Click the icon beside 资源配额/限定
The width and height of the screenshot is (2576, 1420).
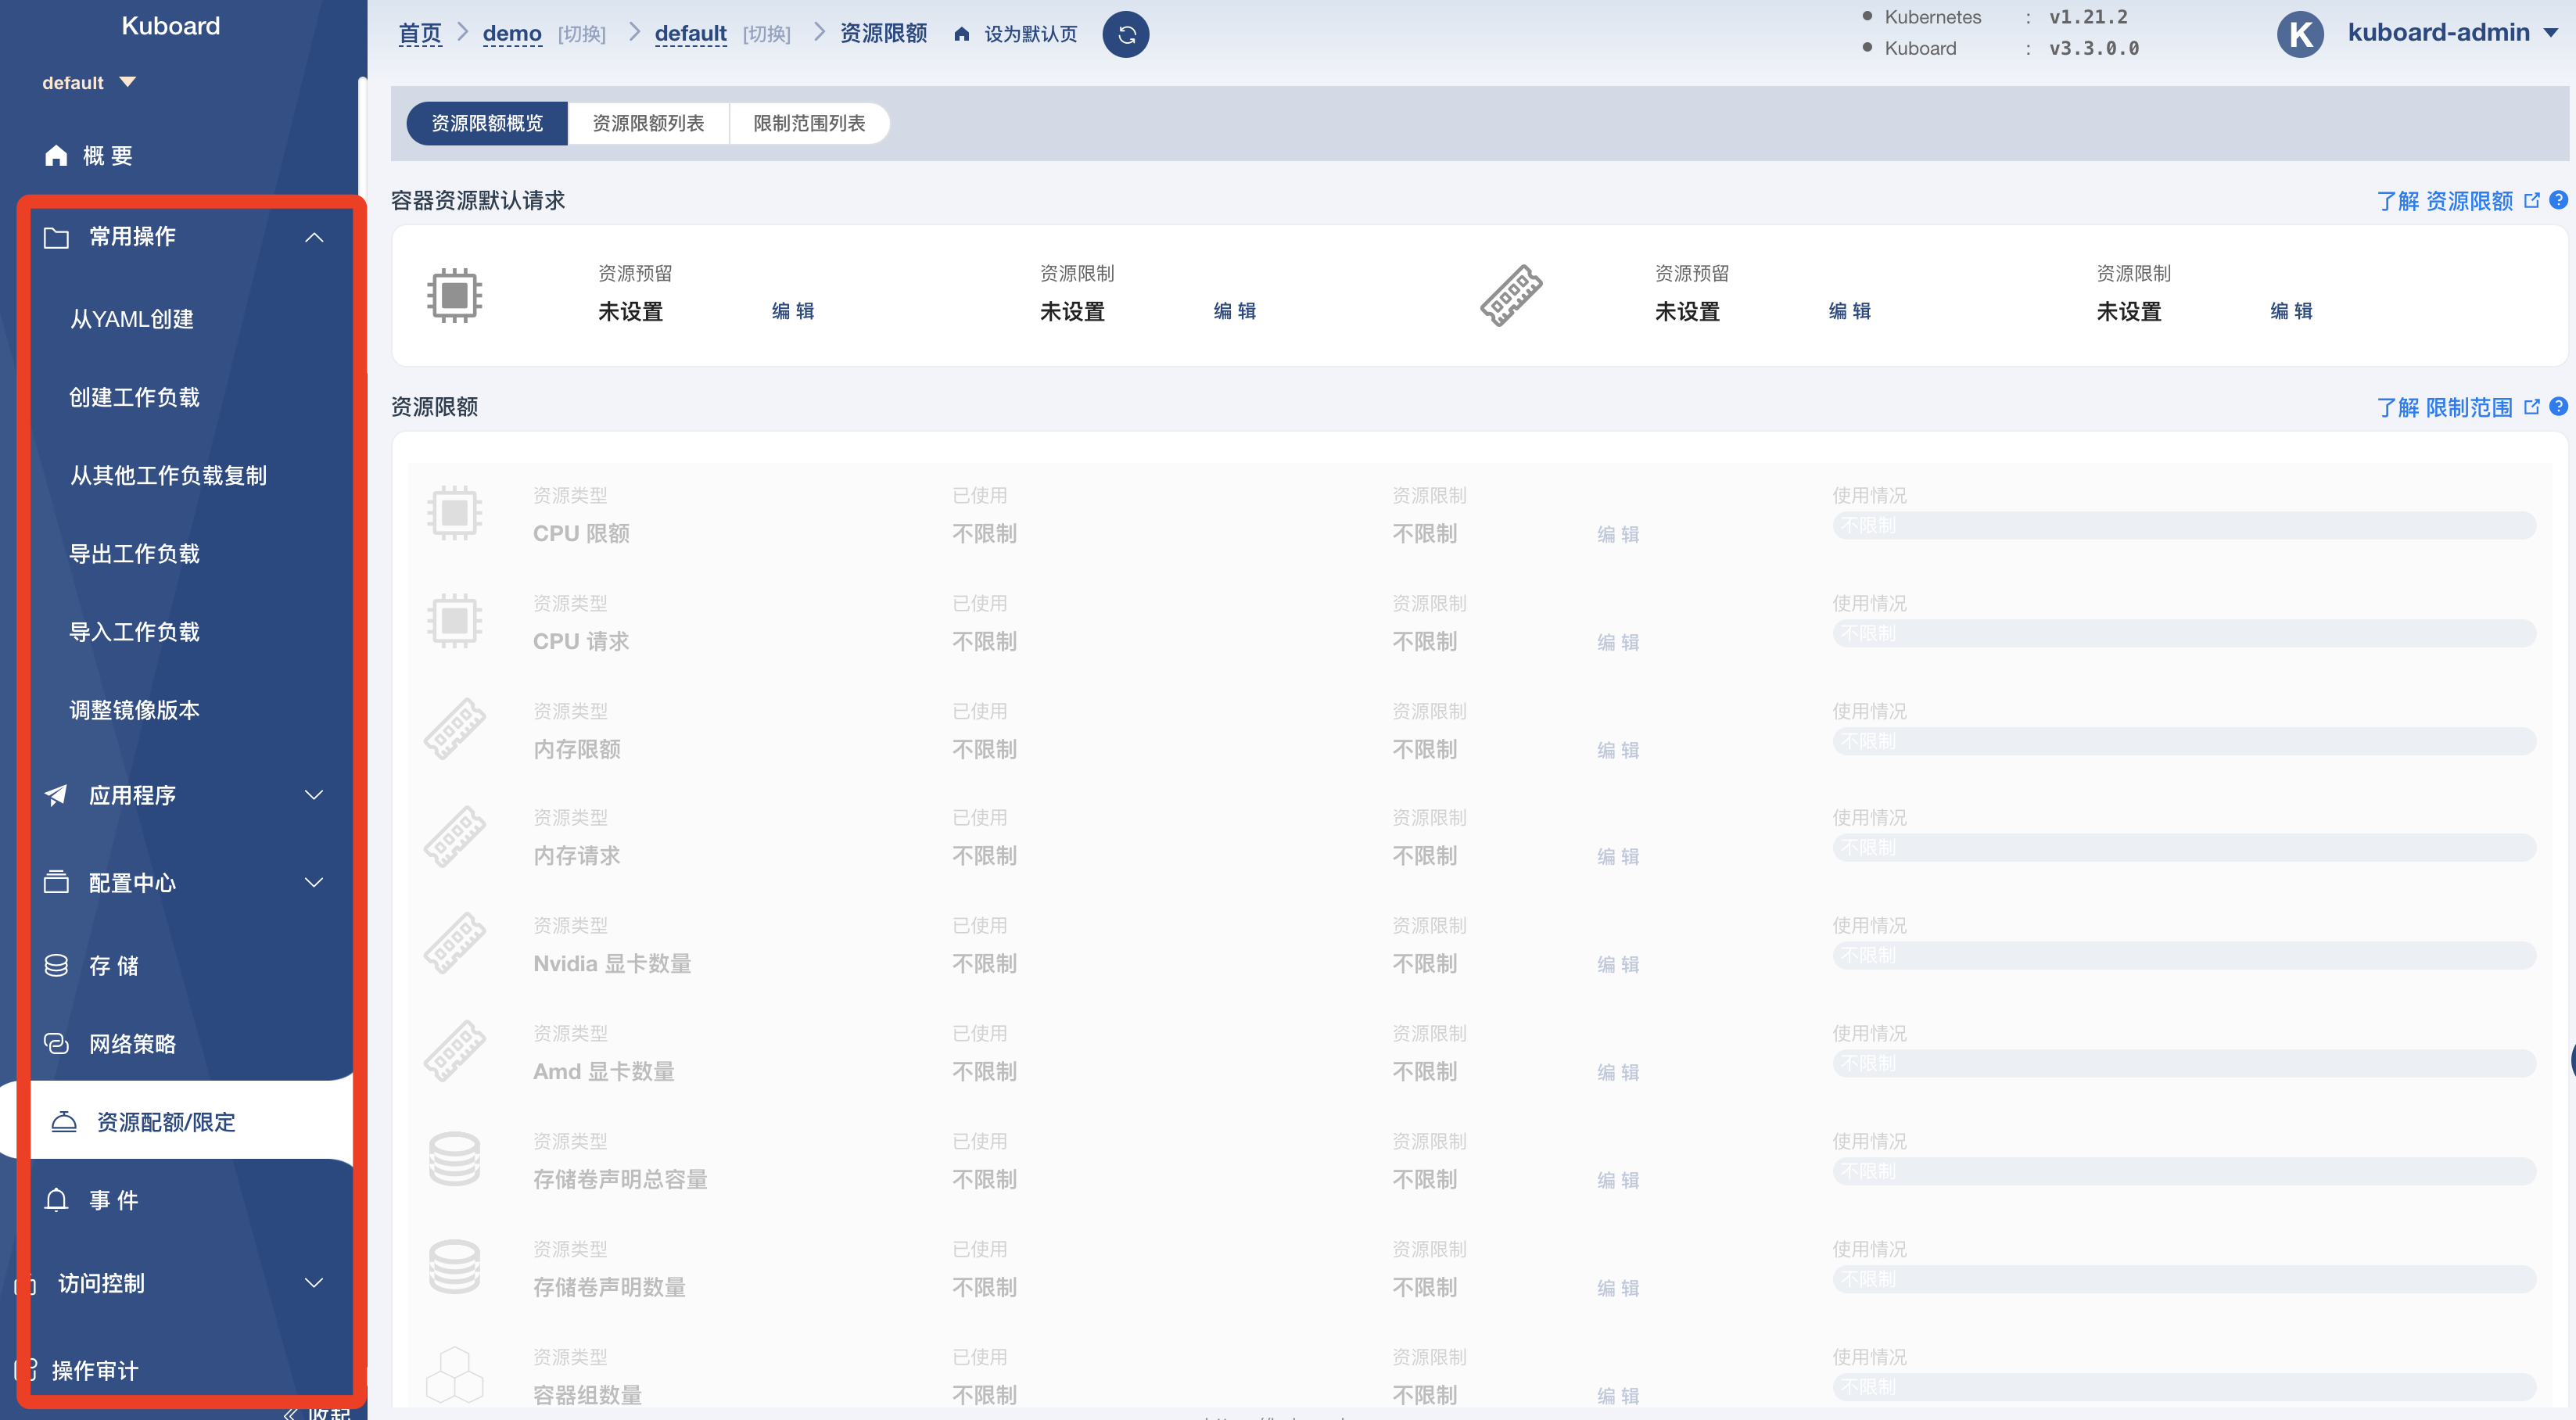click(x=64, y=1122)
